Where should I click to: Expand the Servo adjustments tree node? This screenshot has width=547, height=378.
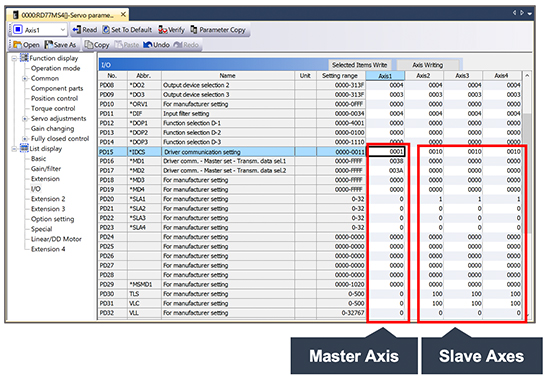pos(25,119)
